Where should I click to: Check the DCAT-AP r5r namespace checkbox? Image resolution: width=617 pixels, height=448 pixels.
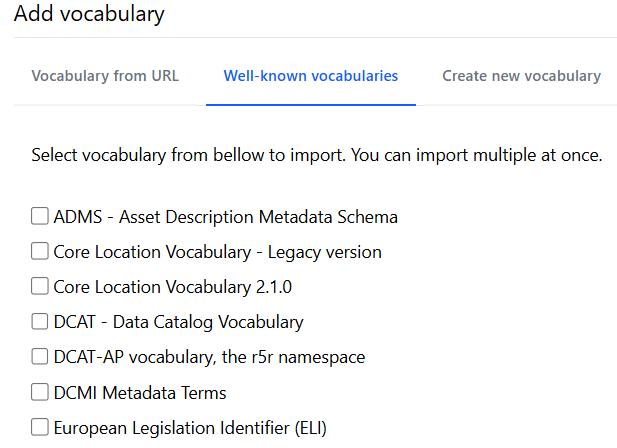pos(40,357)
